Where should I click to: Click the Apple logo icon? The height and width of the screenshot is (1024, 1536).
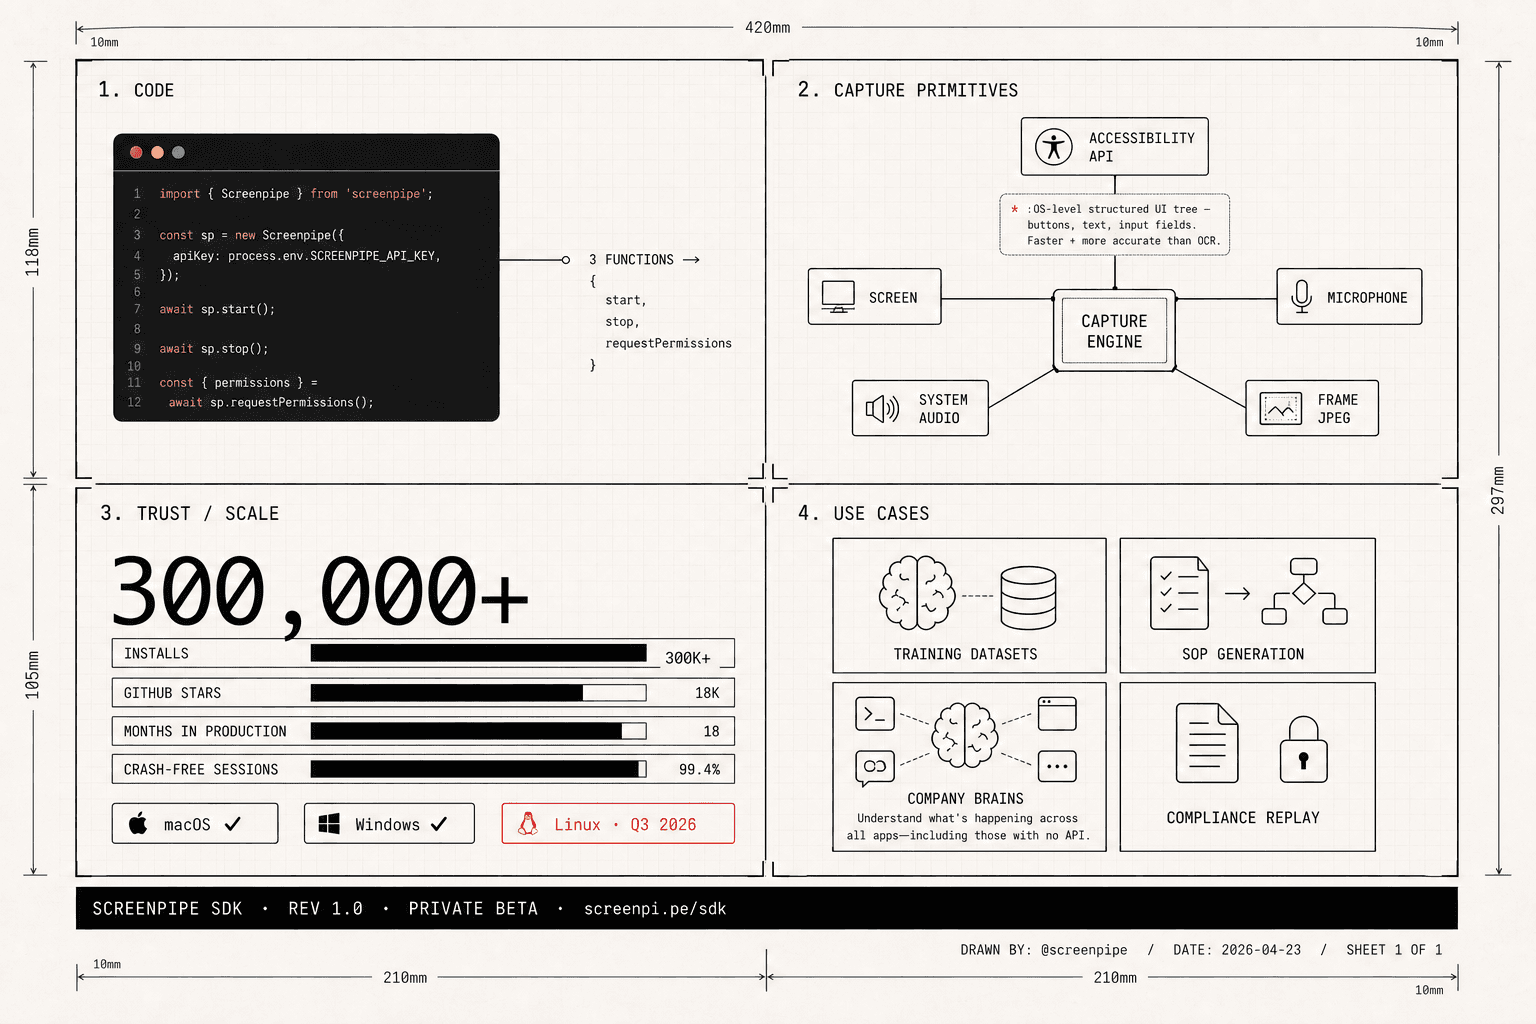pos(138,823)
